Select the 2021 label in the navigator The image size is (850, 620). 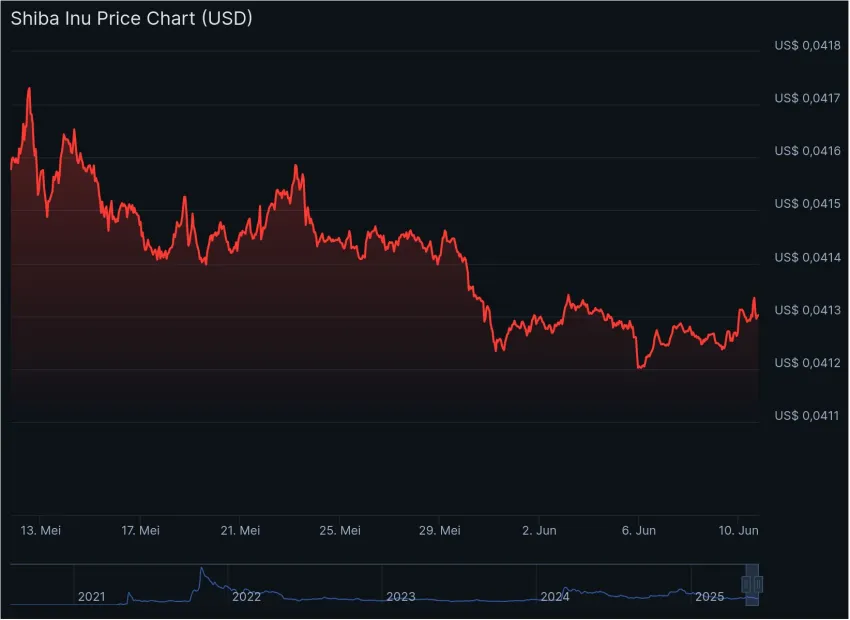coord(92,597)
